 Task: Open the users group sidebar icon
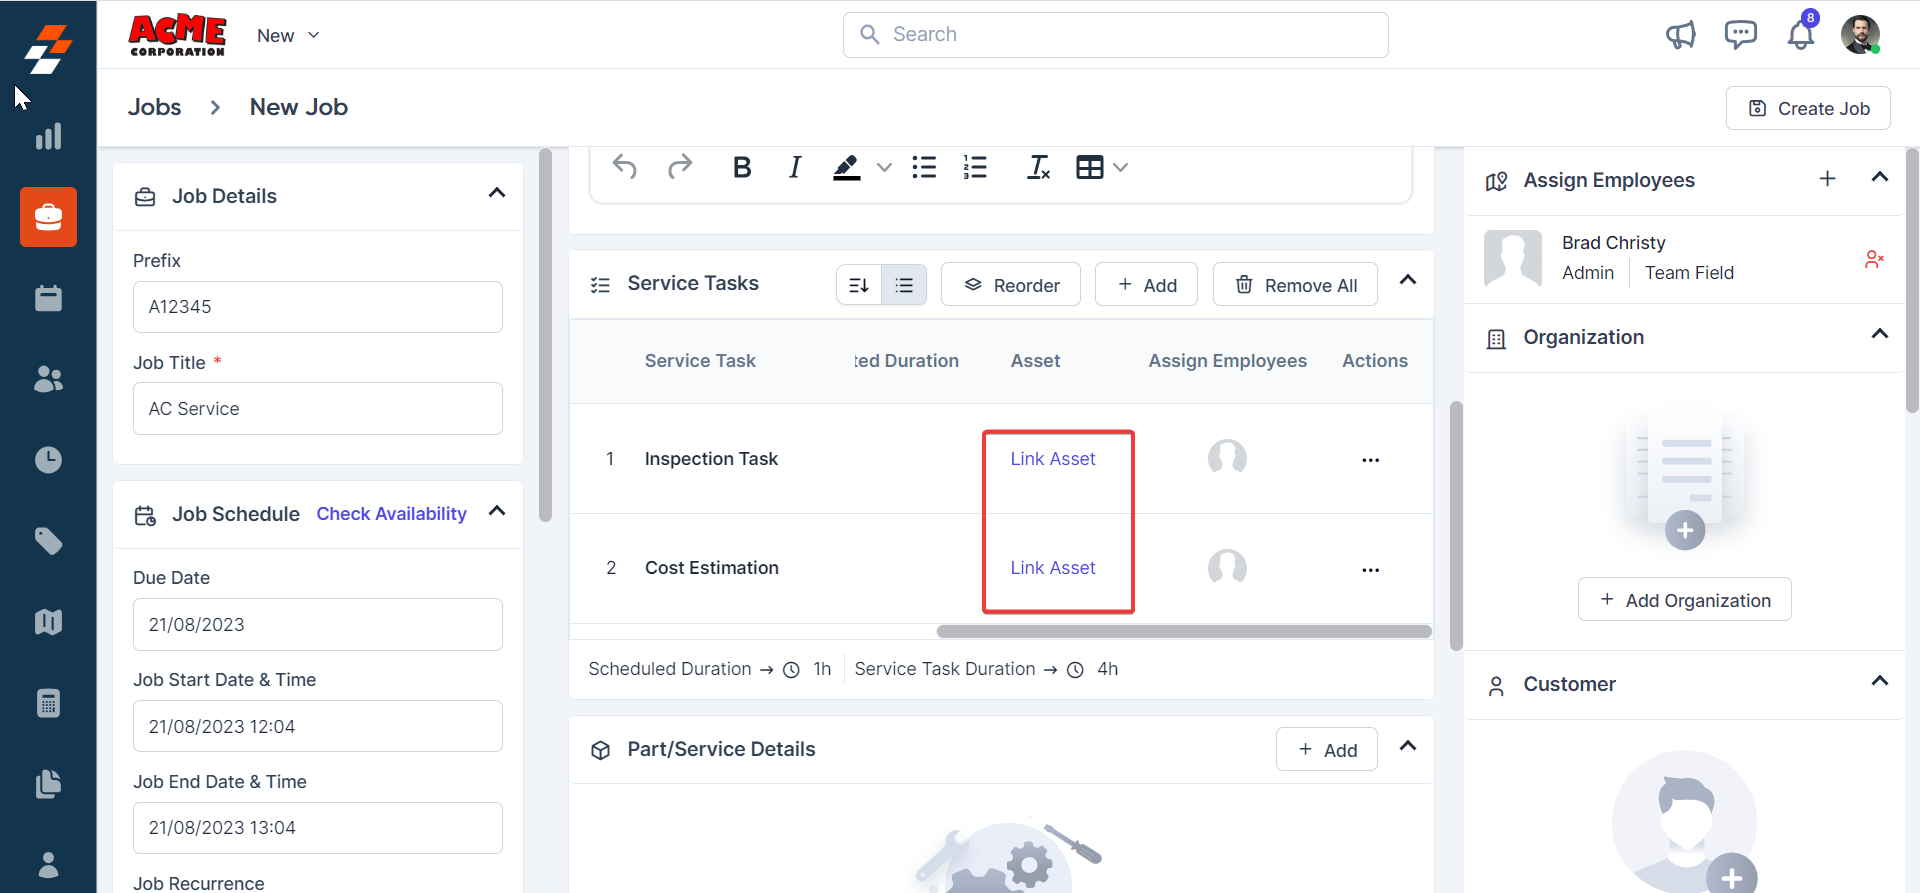pos(48,379)
